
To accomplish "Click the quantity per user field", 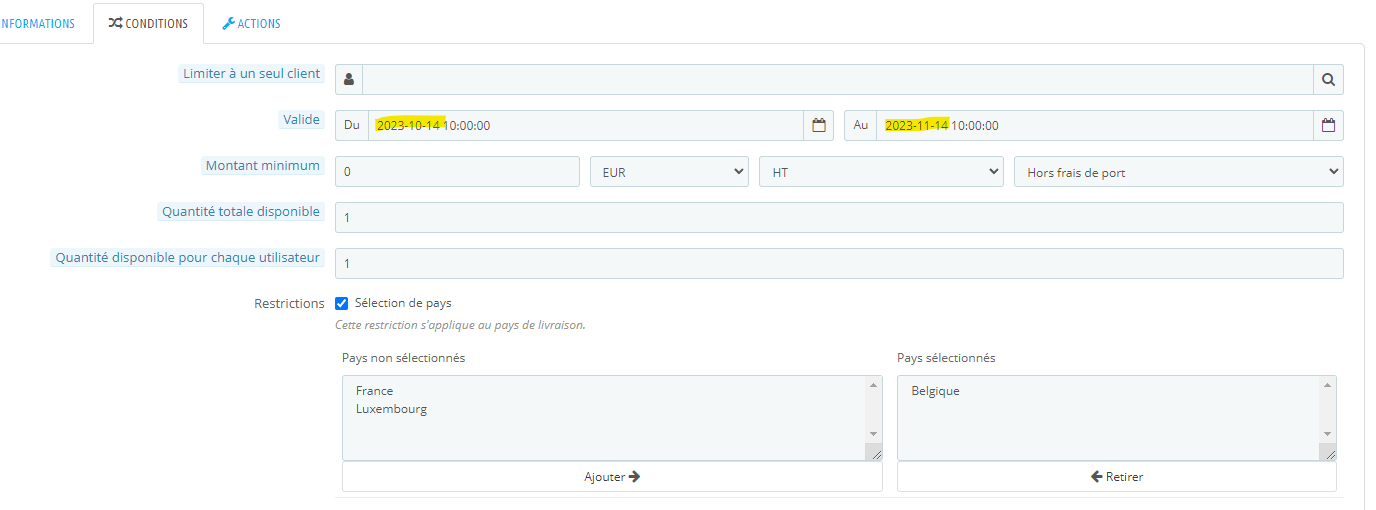I will pyautogui.click(x=839, y=263).
